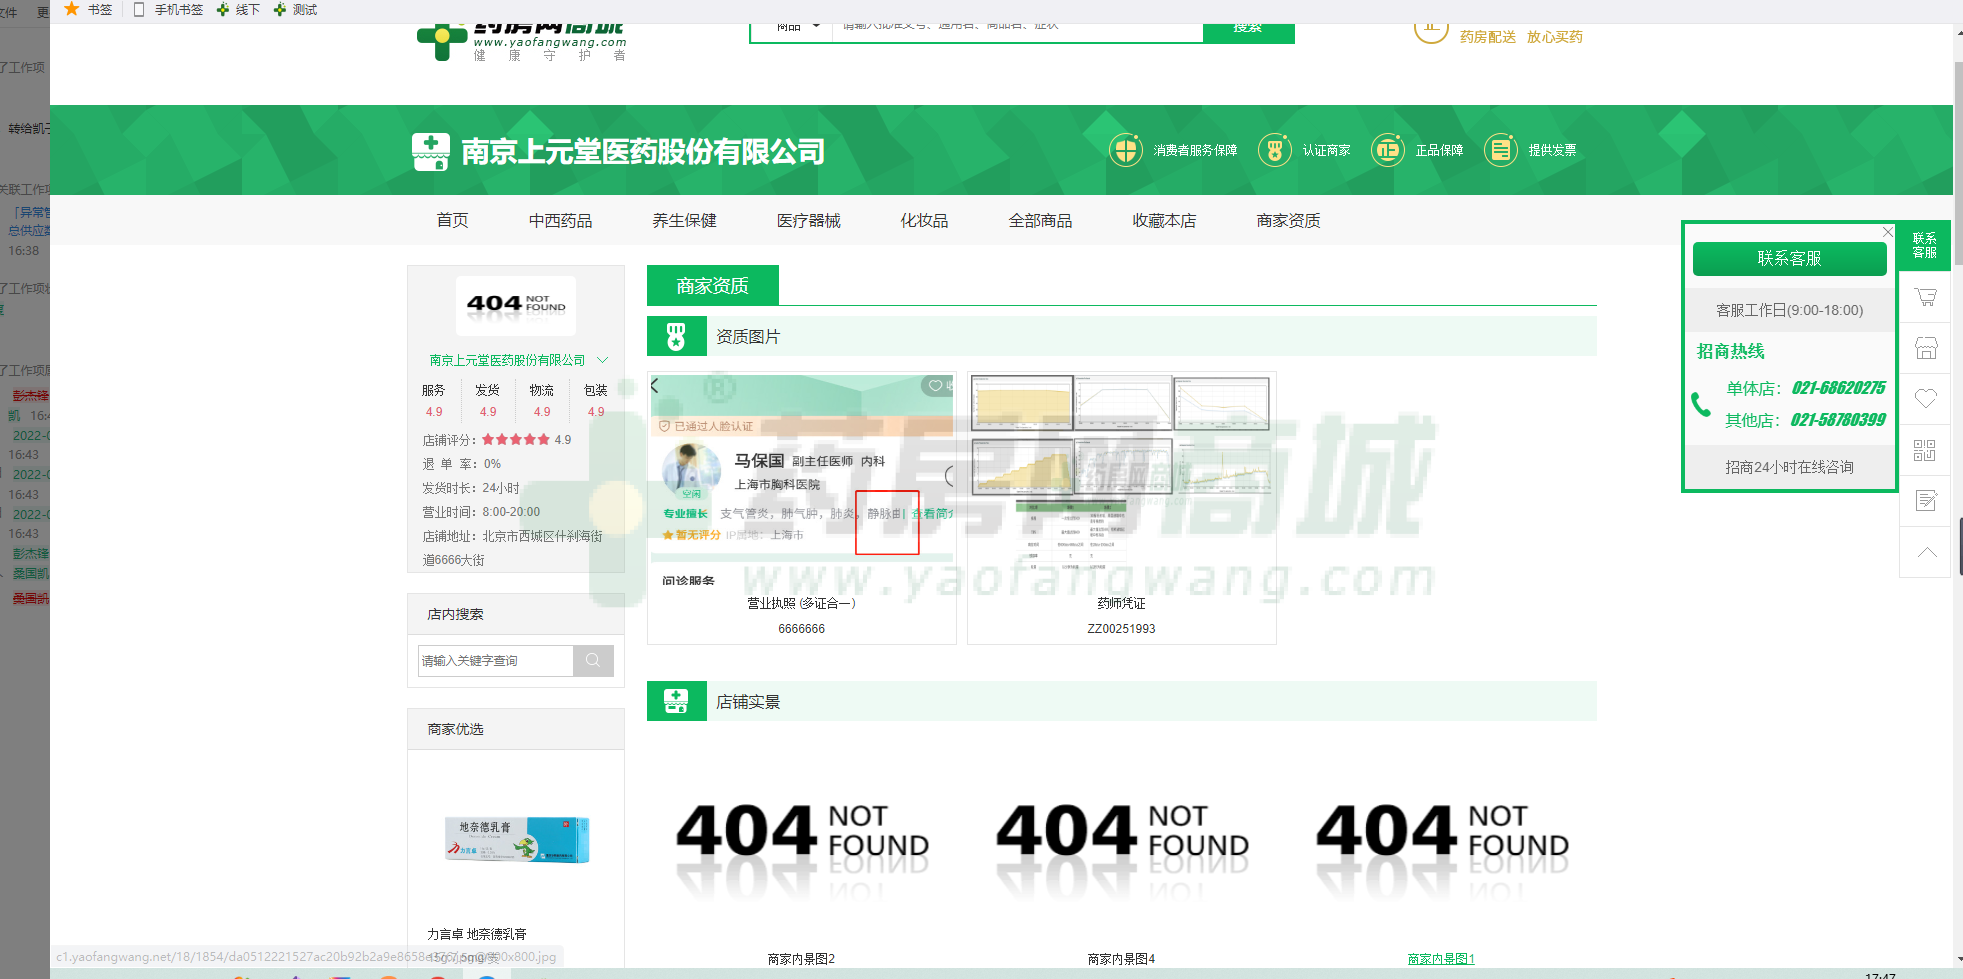The width and height of the screenshot is (1963, 979).
Task: Click the 认证商家 medal icon
Action: click(x=1274, y=149)
